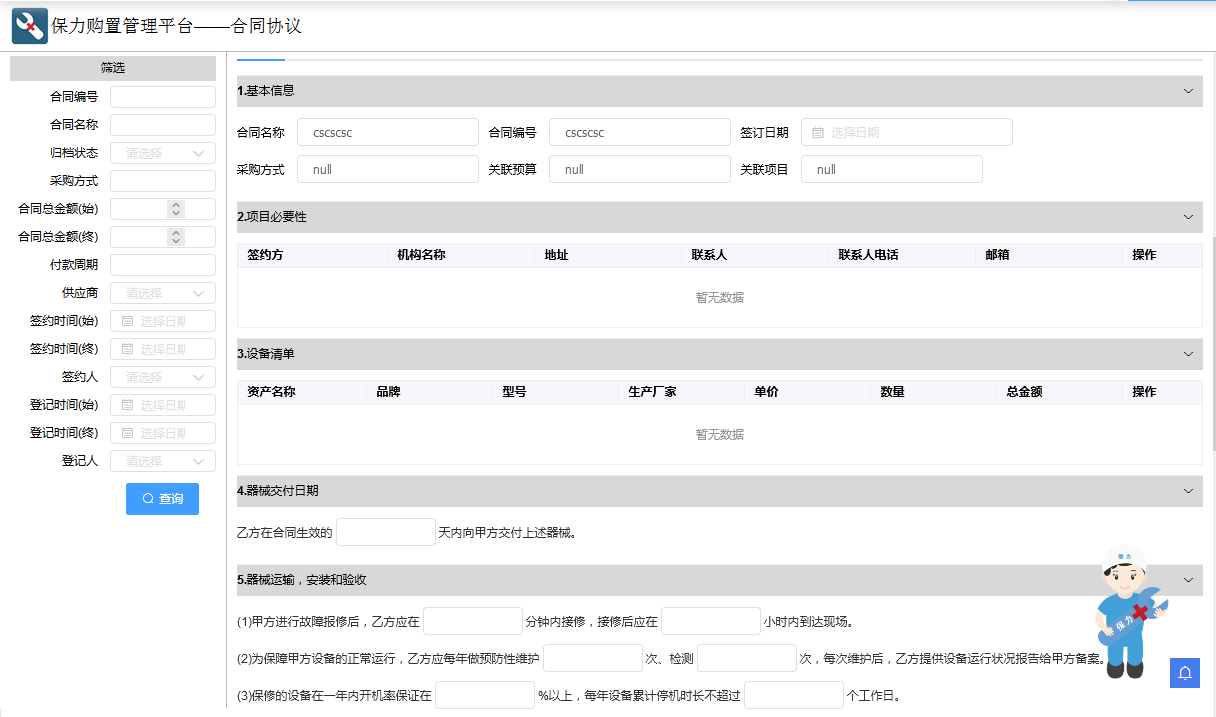Click the 检测 times input field
This screenshot has width=1216, height=717.
click(747, 658)
